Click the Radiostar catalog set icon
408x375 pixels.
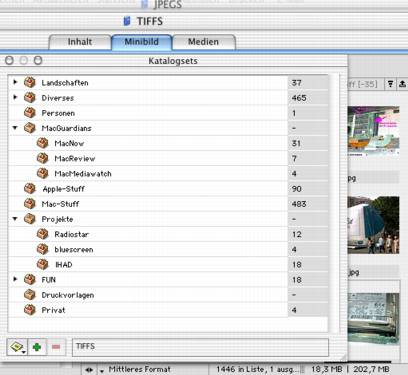pos(42,234)
